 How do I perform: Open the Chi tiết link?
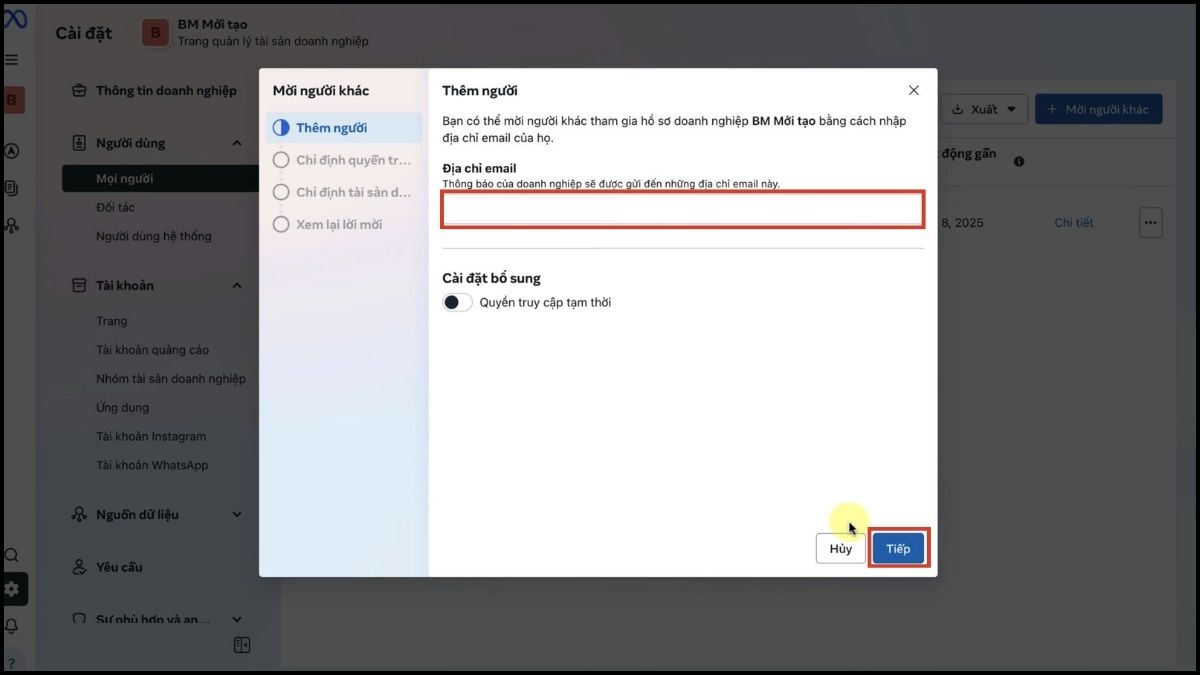1074,223
